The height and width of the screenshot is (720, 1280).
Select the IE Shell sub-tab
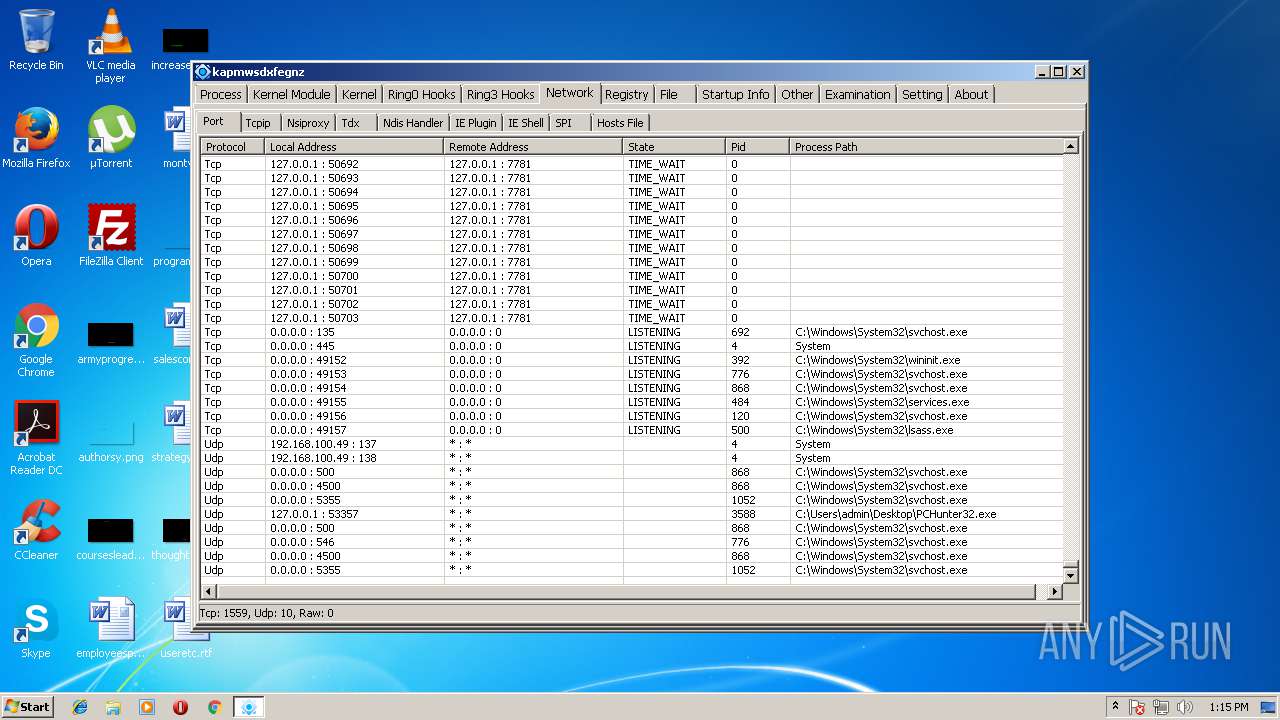pos(526,123)
